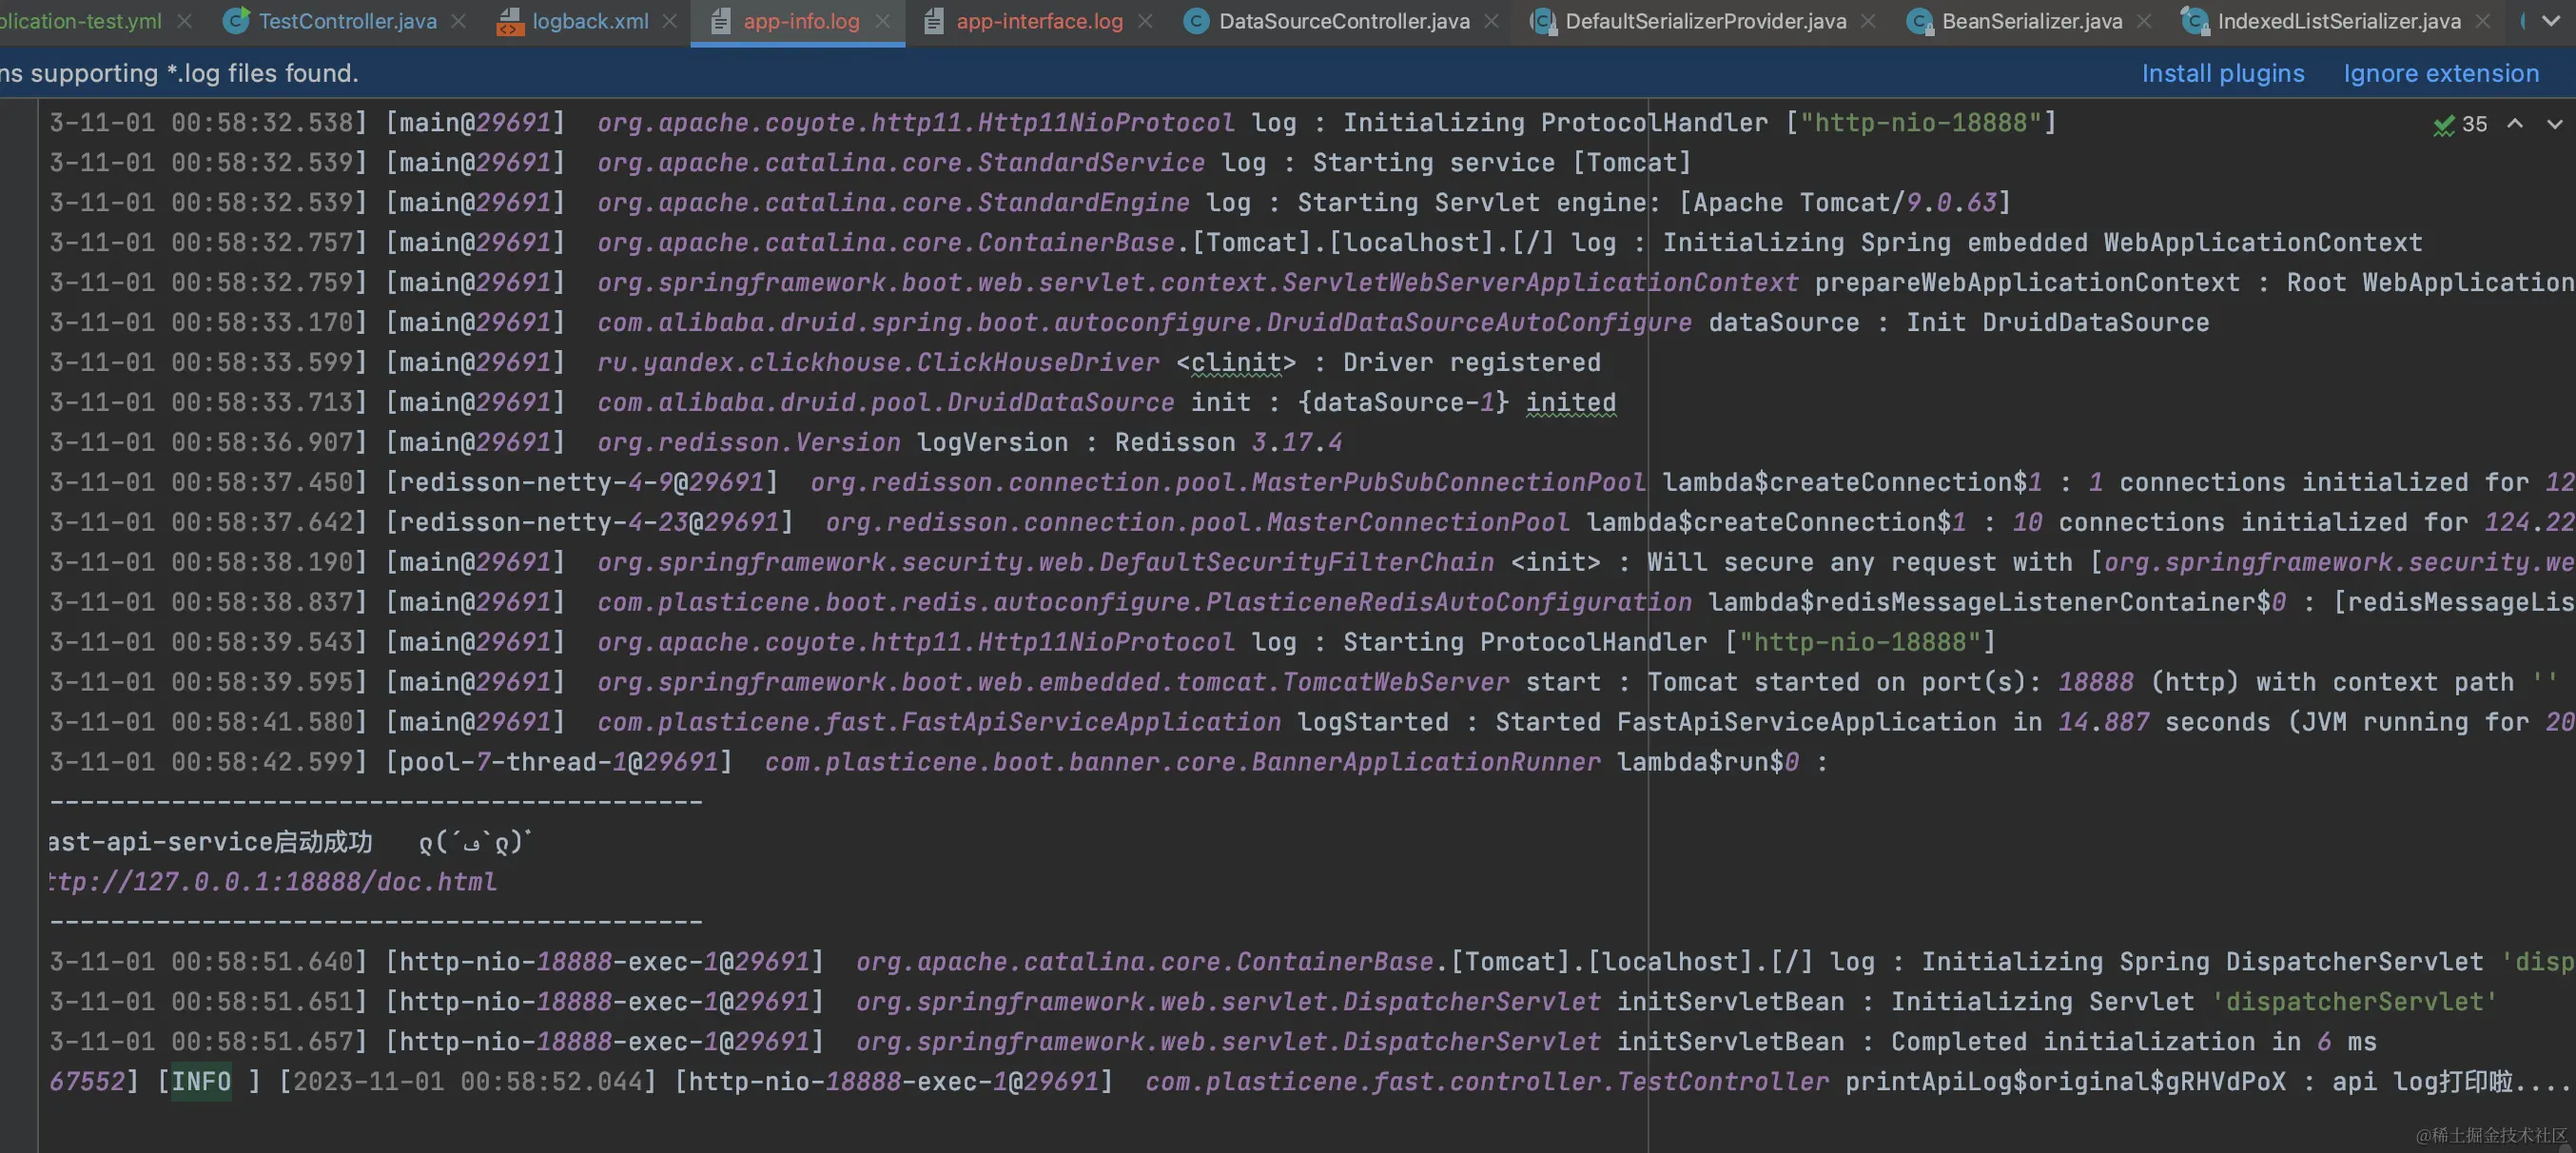
Task: Click the Install plugins link
Action: click(2222, 73)
